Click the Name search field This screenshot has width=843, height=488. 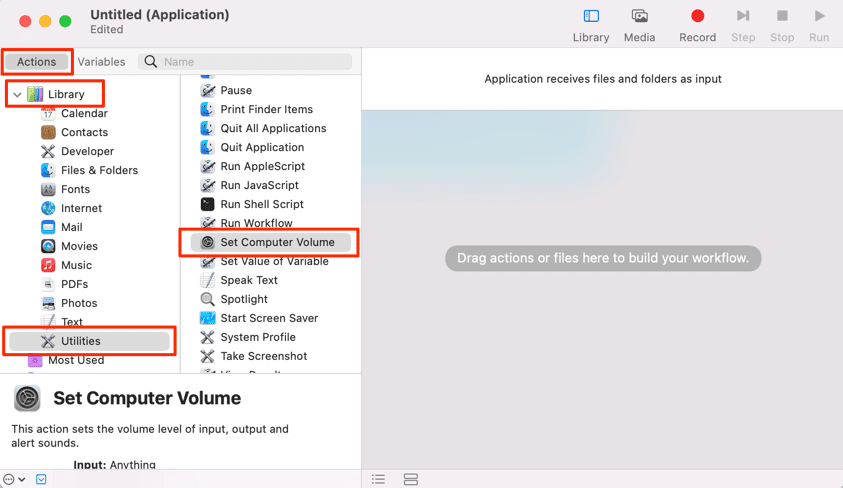(x=245, y=62)
